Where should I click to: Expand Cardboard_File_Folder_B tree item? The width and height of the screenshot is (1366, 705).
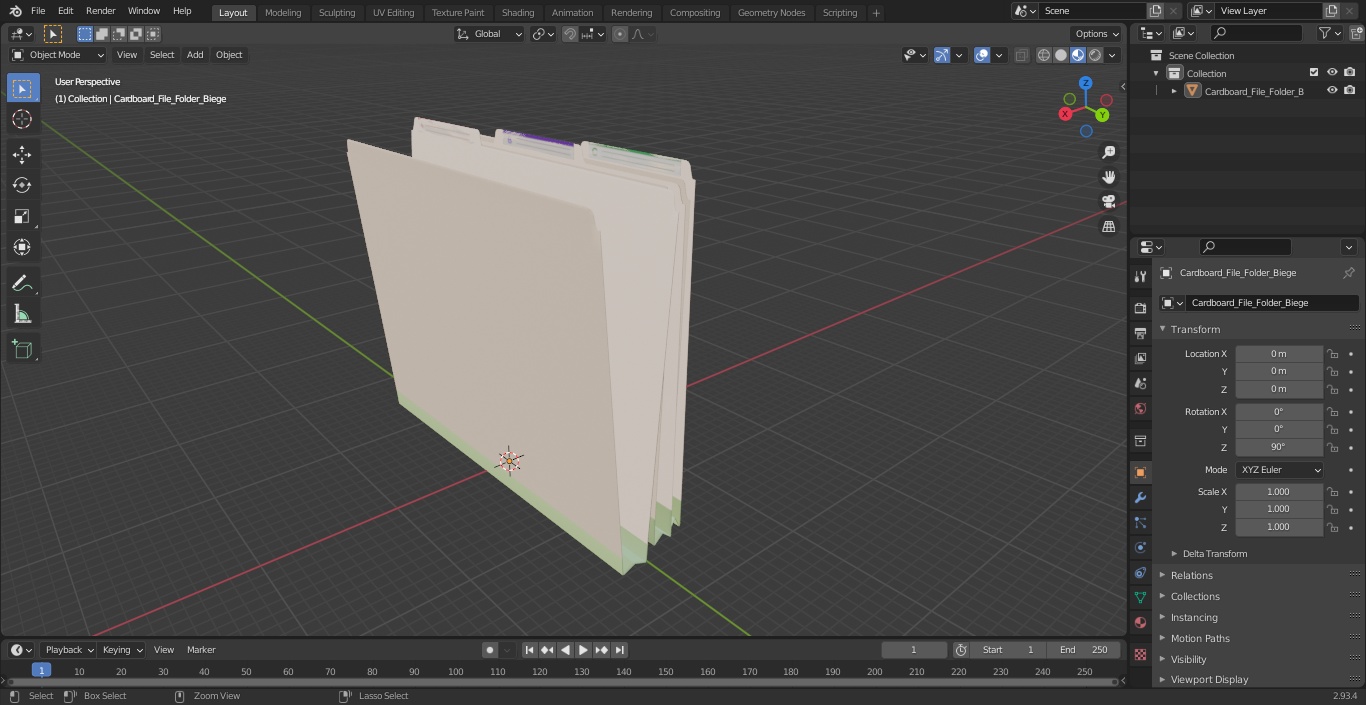click(1174, 91)
